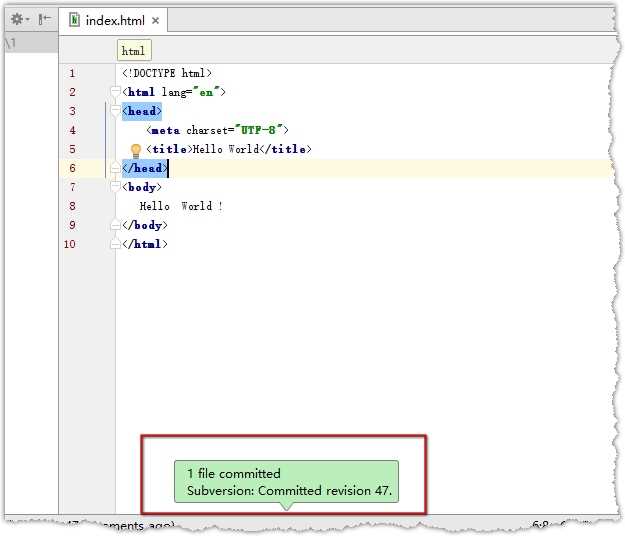Collapse the body tag fold on line 7
This screenshot has height=536, width=625.
(x=115, y=187)
